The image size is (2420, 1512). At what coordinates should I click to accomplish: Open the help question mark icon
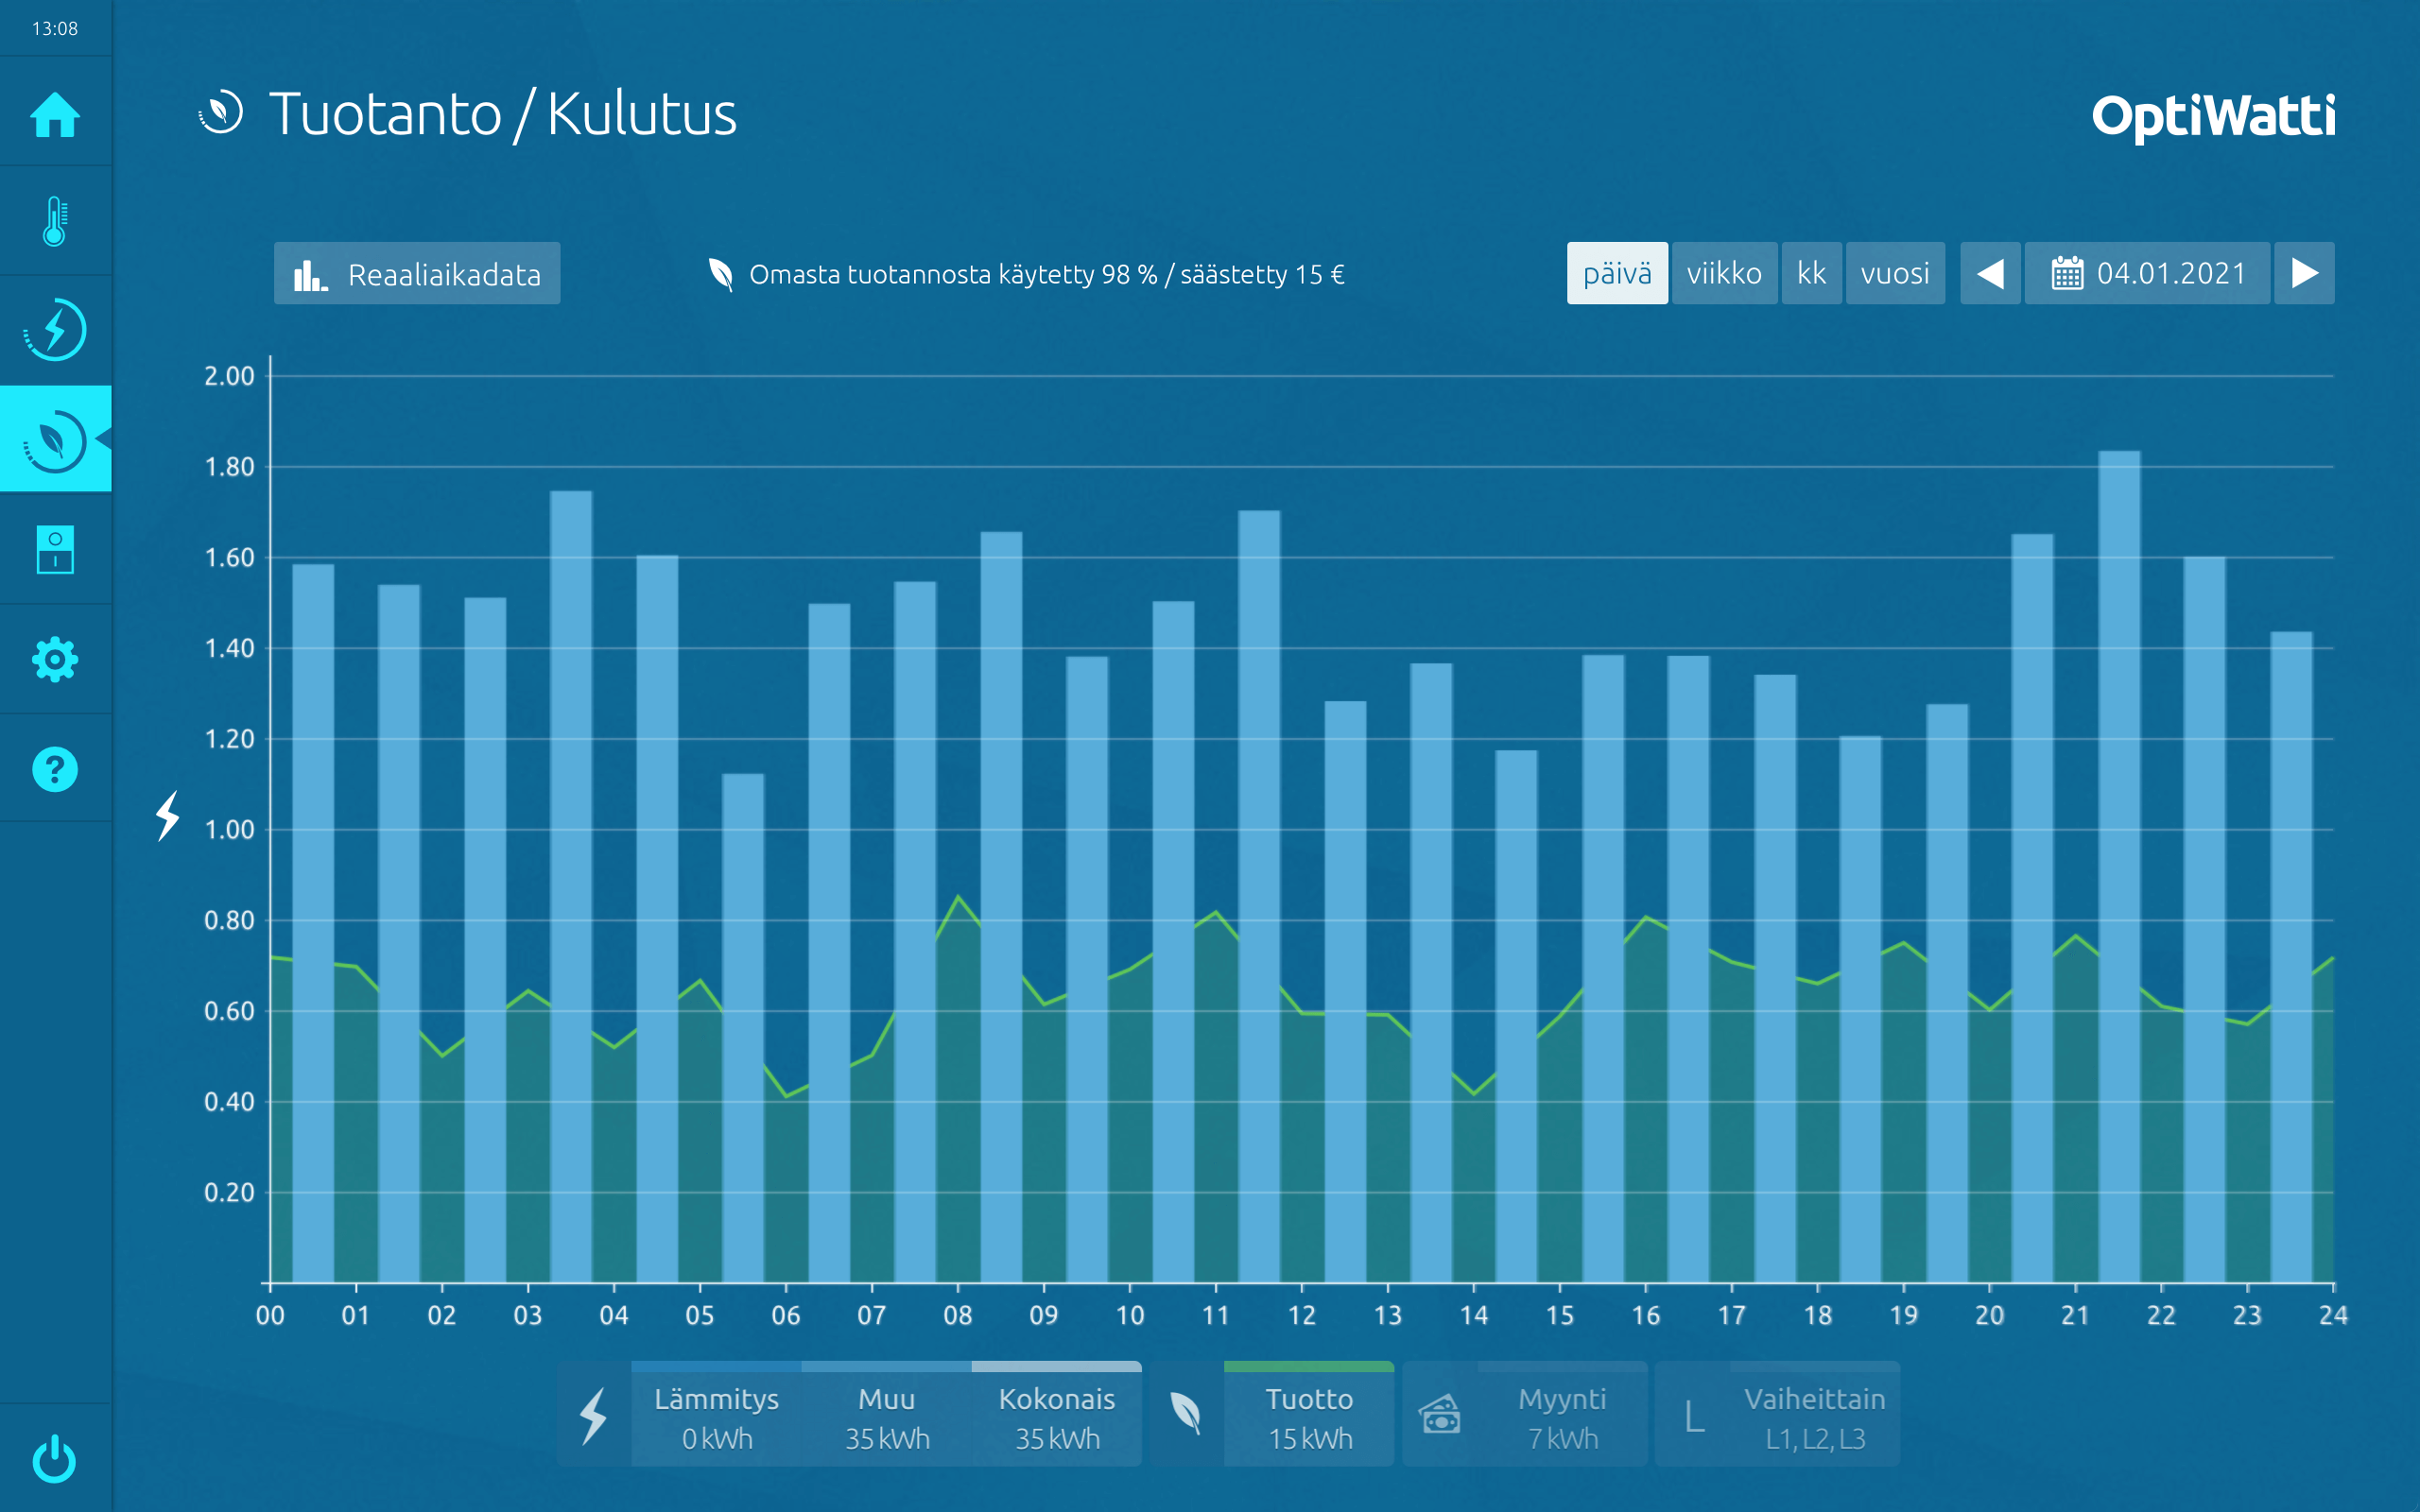(55, 769)
